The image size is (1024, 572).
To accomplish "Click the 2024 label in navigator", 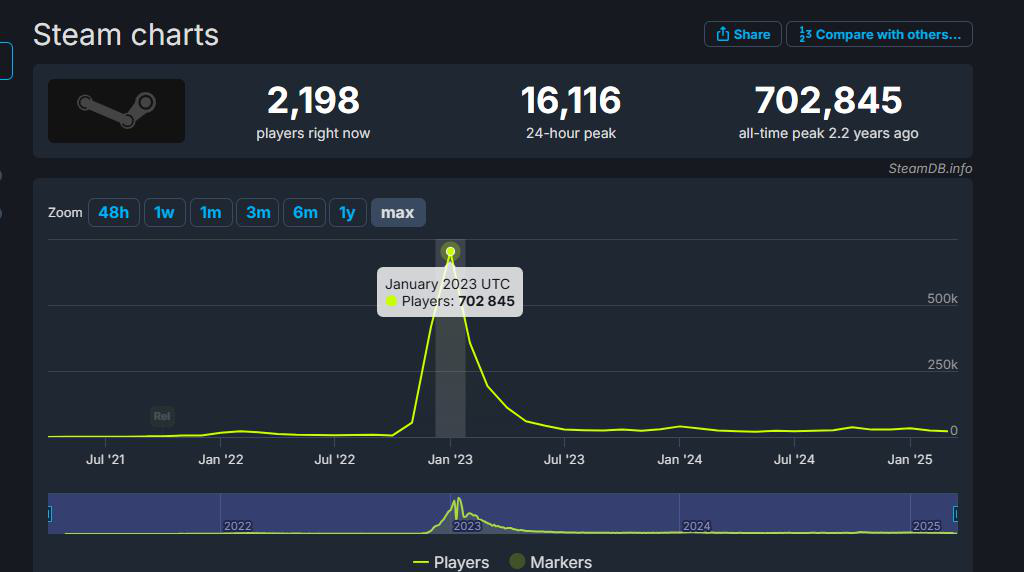I will [x=696, y=526].
